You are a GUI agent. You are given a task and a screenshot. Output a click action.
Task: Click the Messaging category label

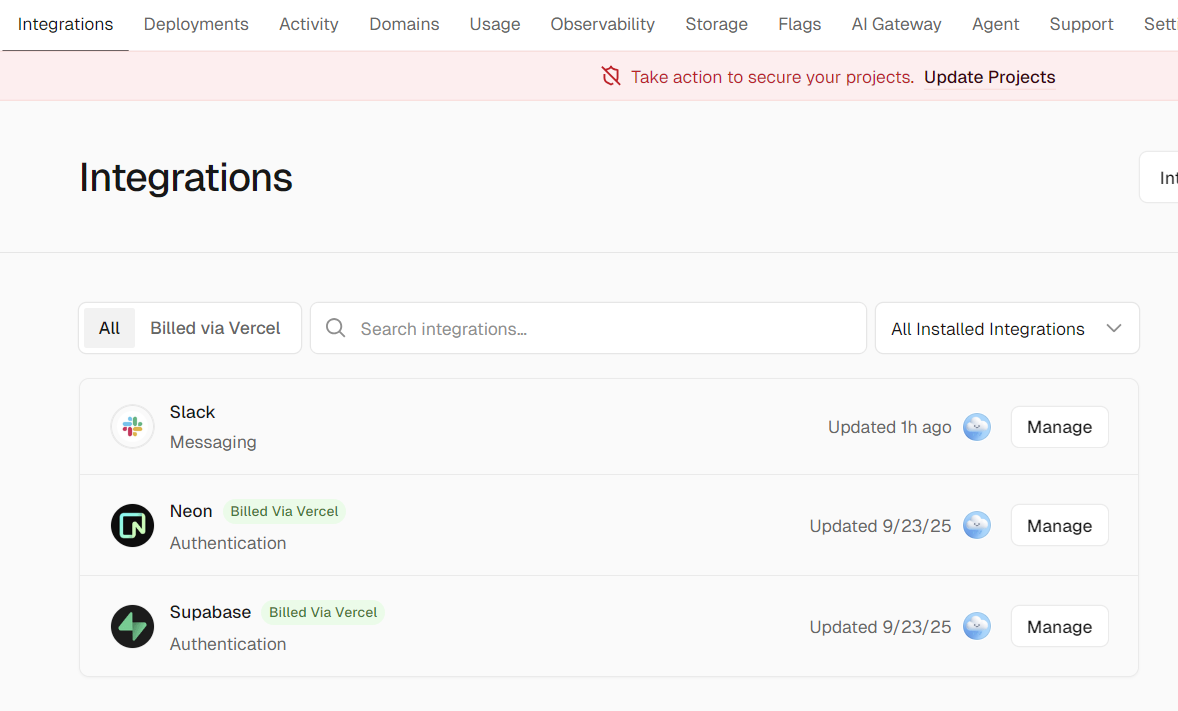(213, 442)
